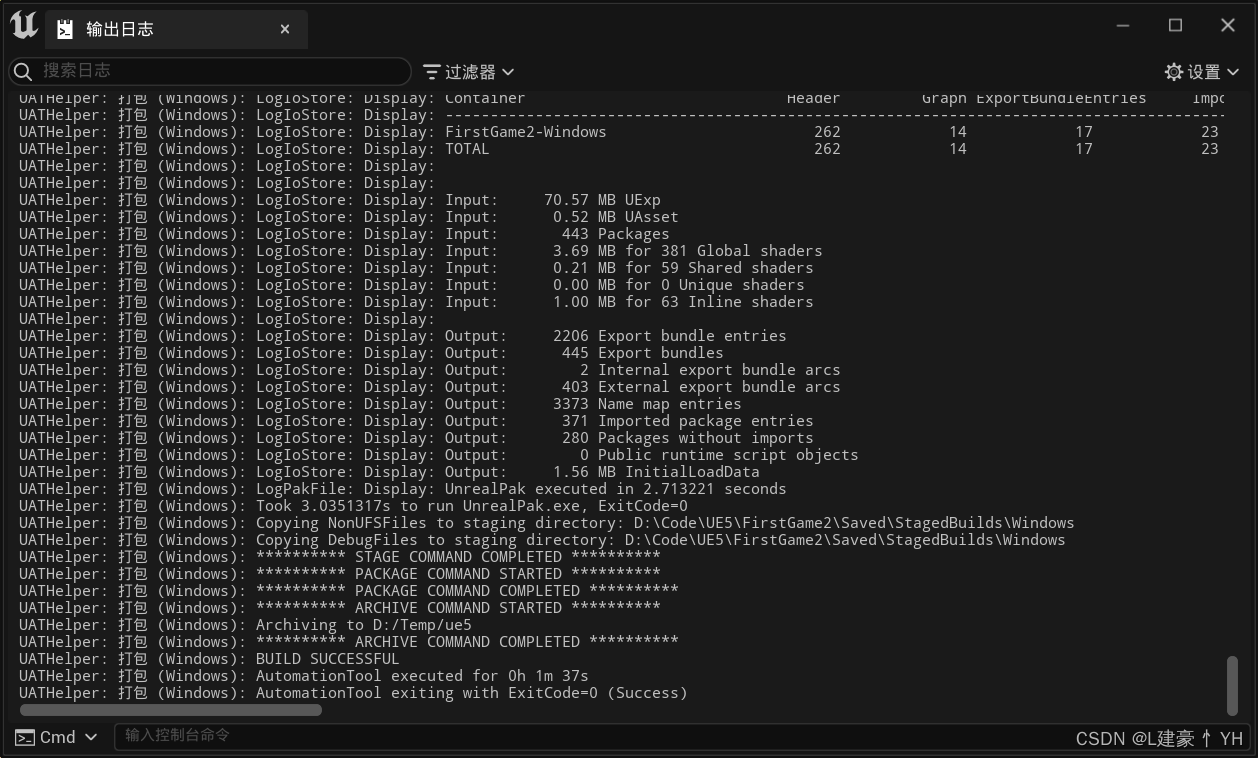Click the 280 Packages without imports line

(x=416, y=438)
